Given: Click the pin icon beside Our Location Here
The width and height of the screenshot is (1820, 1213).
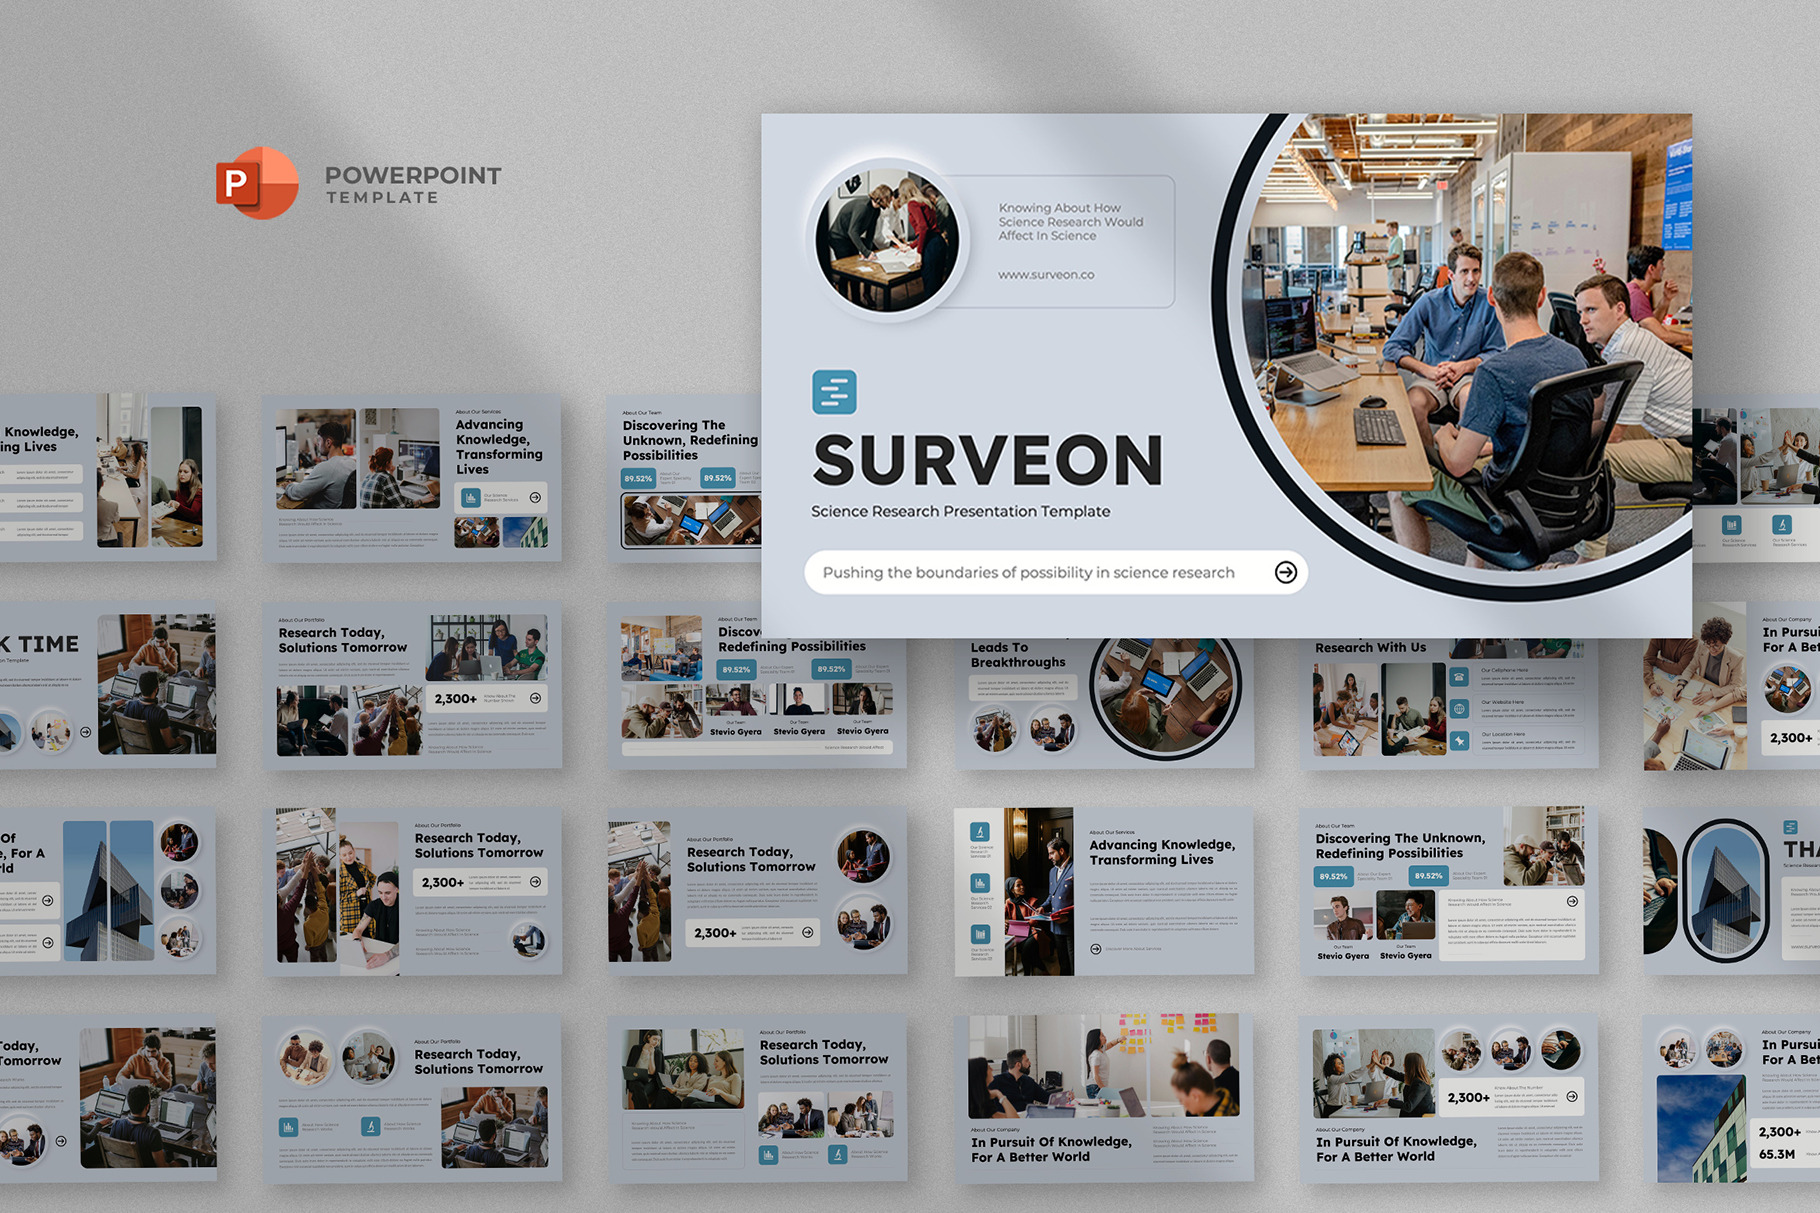Looking at the screenshot, I should [1460, 741].
